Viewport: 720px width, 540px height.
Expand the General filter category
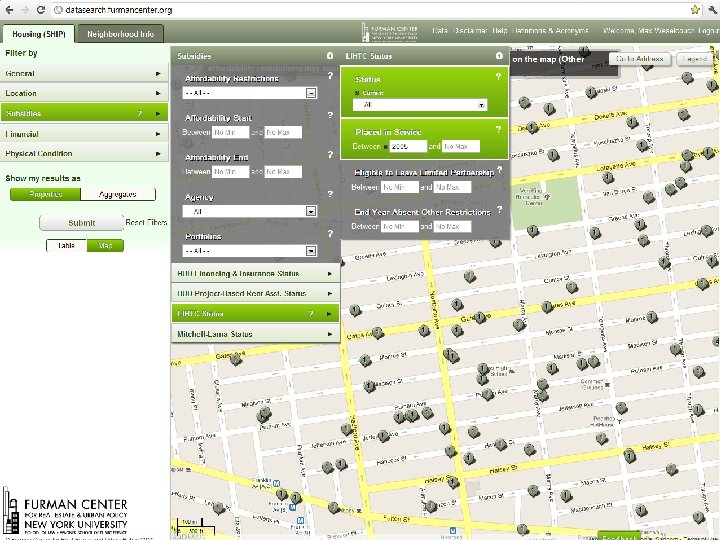(x=84, y=73)
